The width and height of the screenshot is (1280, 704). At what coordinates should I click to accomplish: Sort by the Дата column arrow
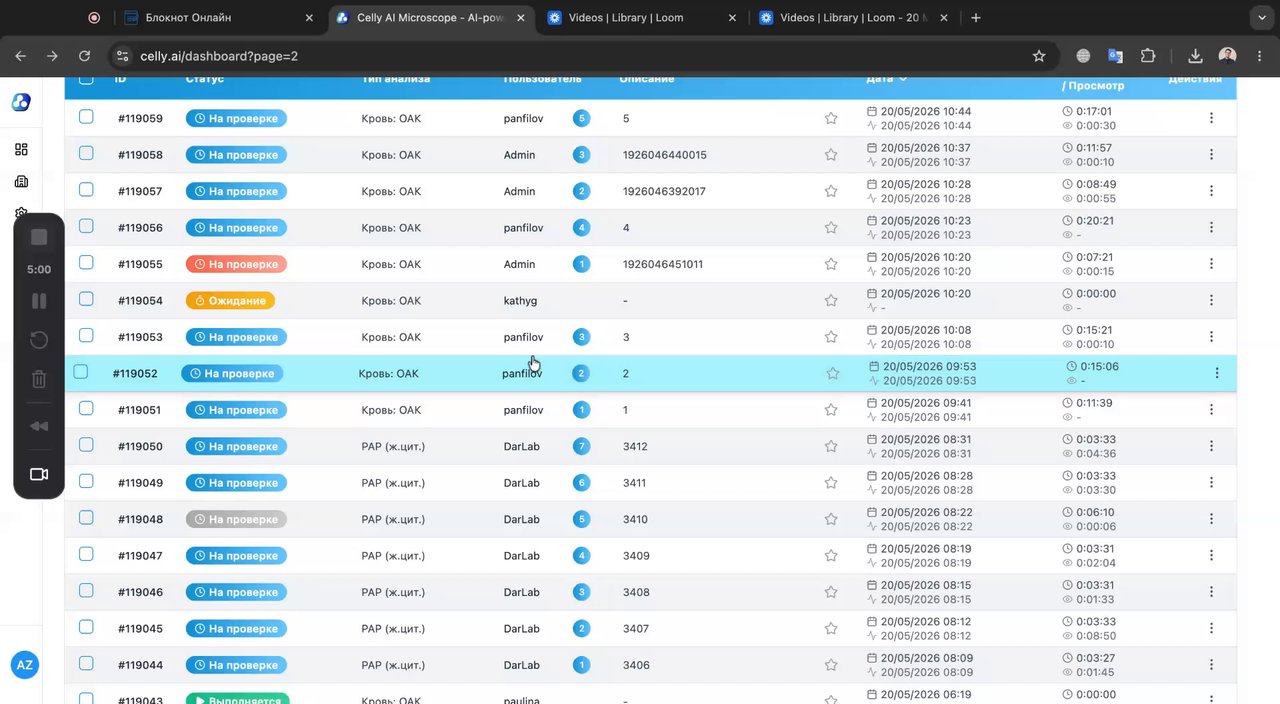(903, 79)
